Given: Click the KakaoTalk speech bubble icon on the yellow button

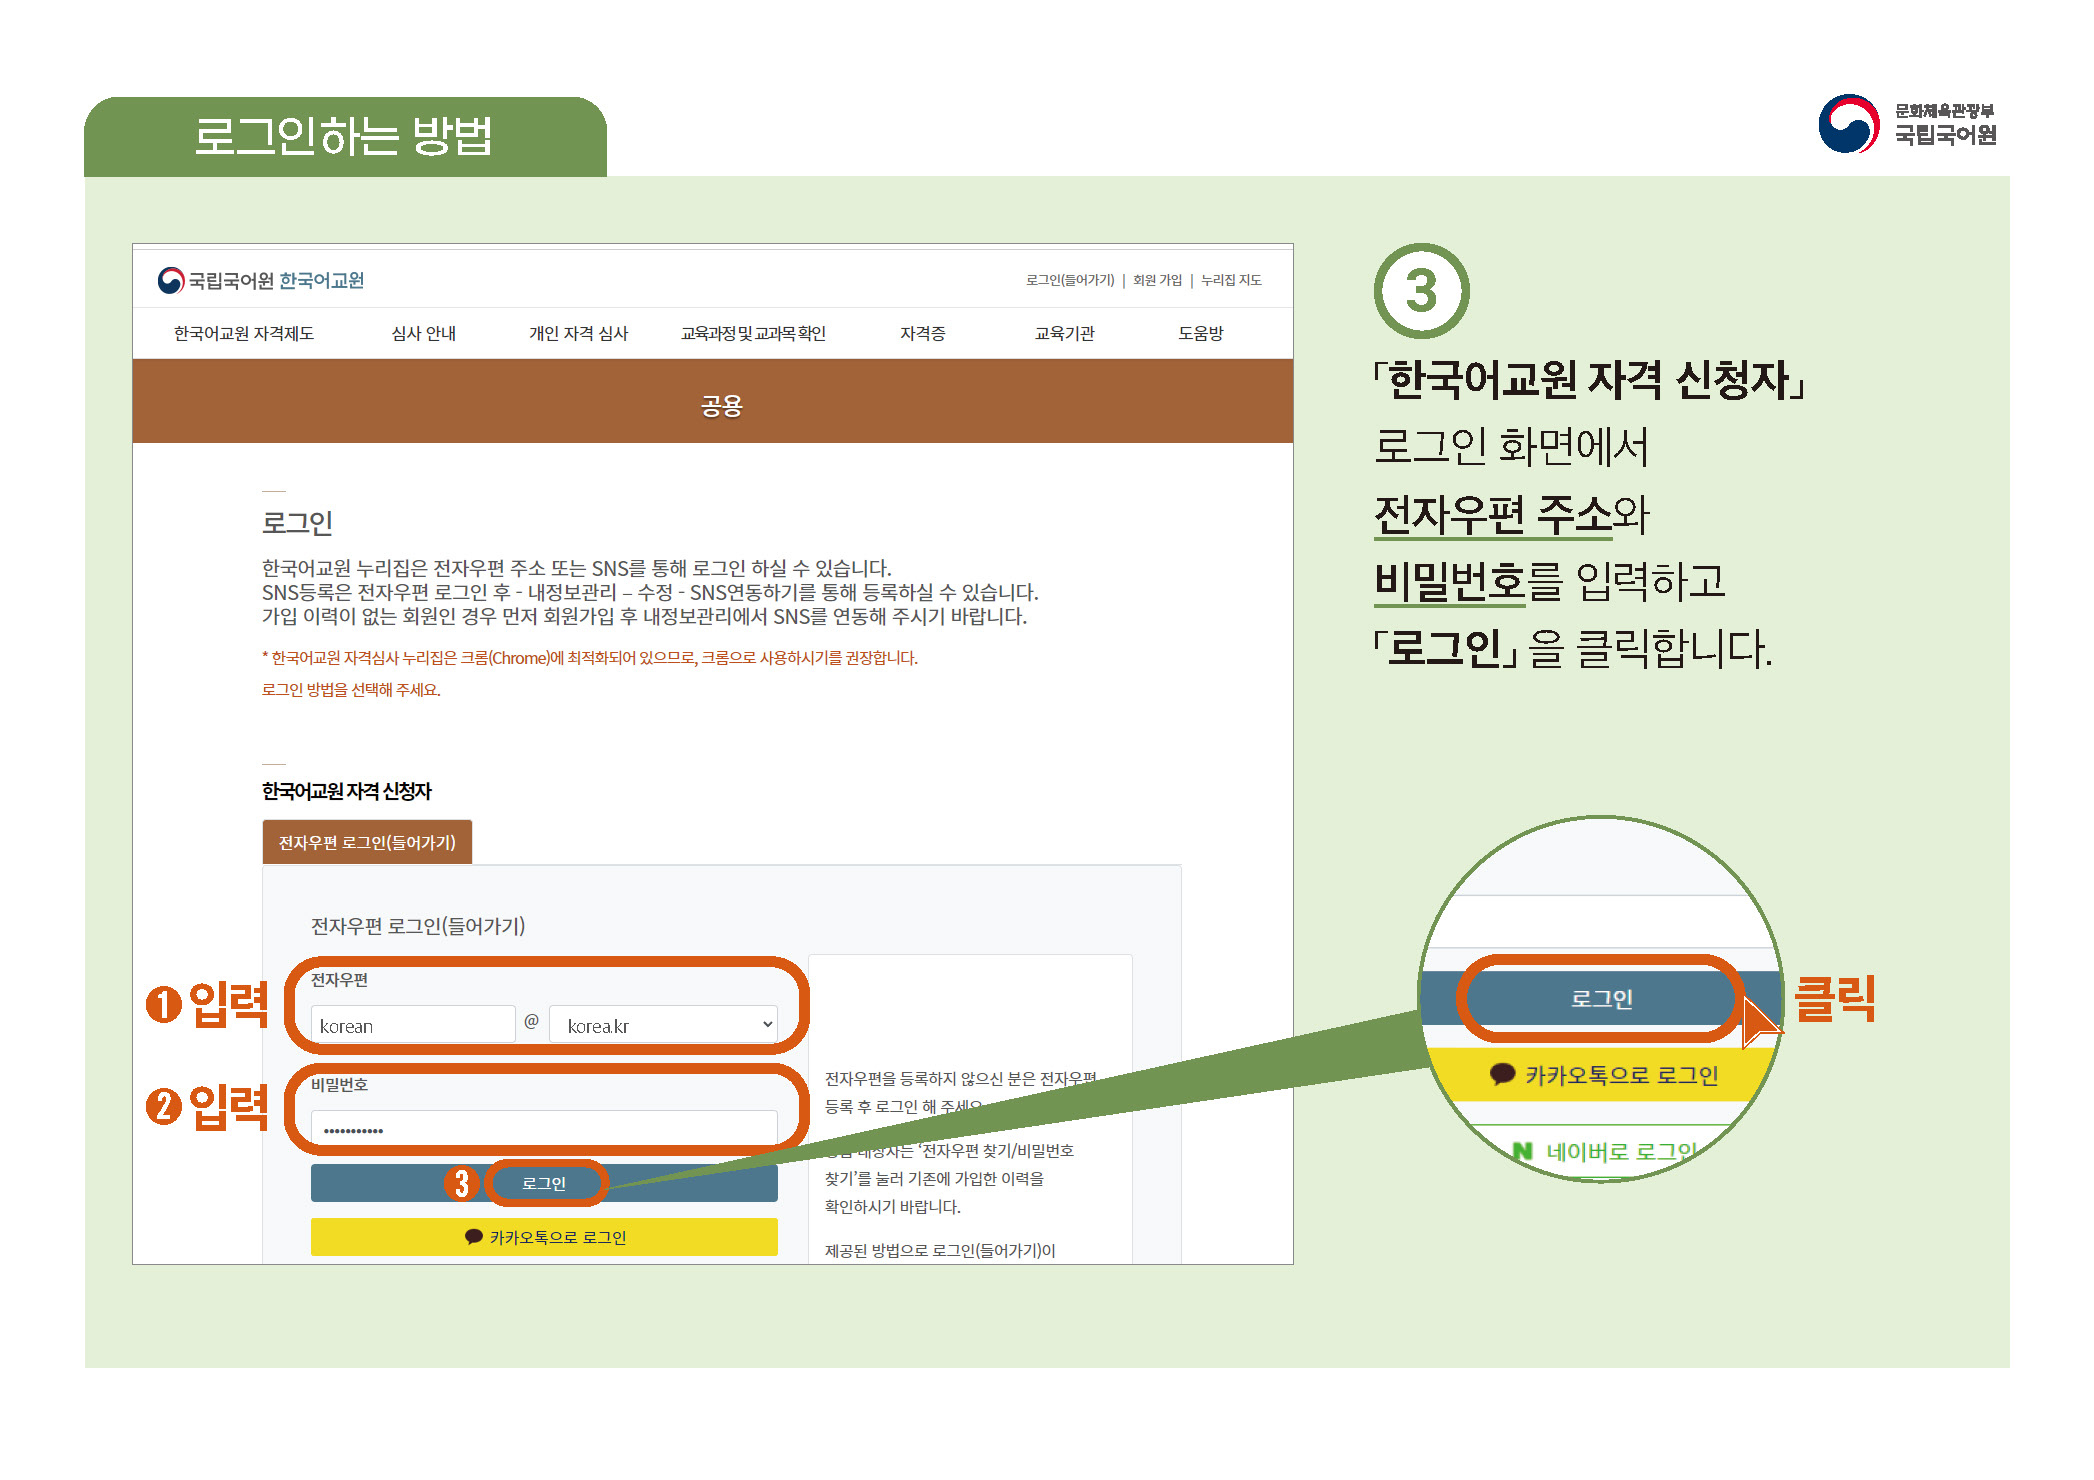Looking at the screenshot, I should [474, 1236].
